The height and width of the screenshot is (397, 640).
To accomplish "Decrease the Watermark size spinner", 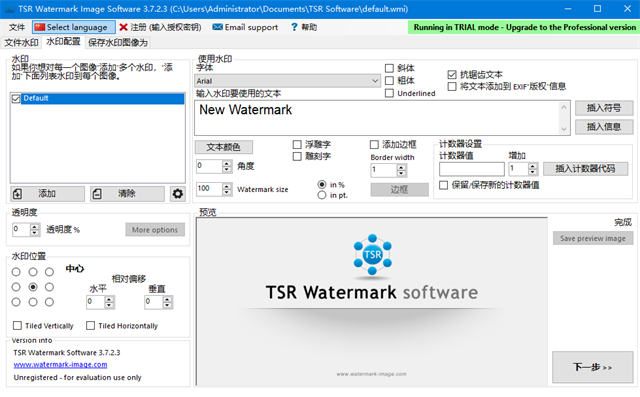I will pos(227,192).
